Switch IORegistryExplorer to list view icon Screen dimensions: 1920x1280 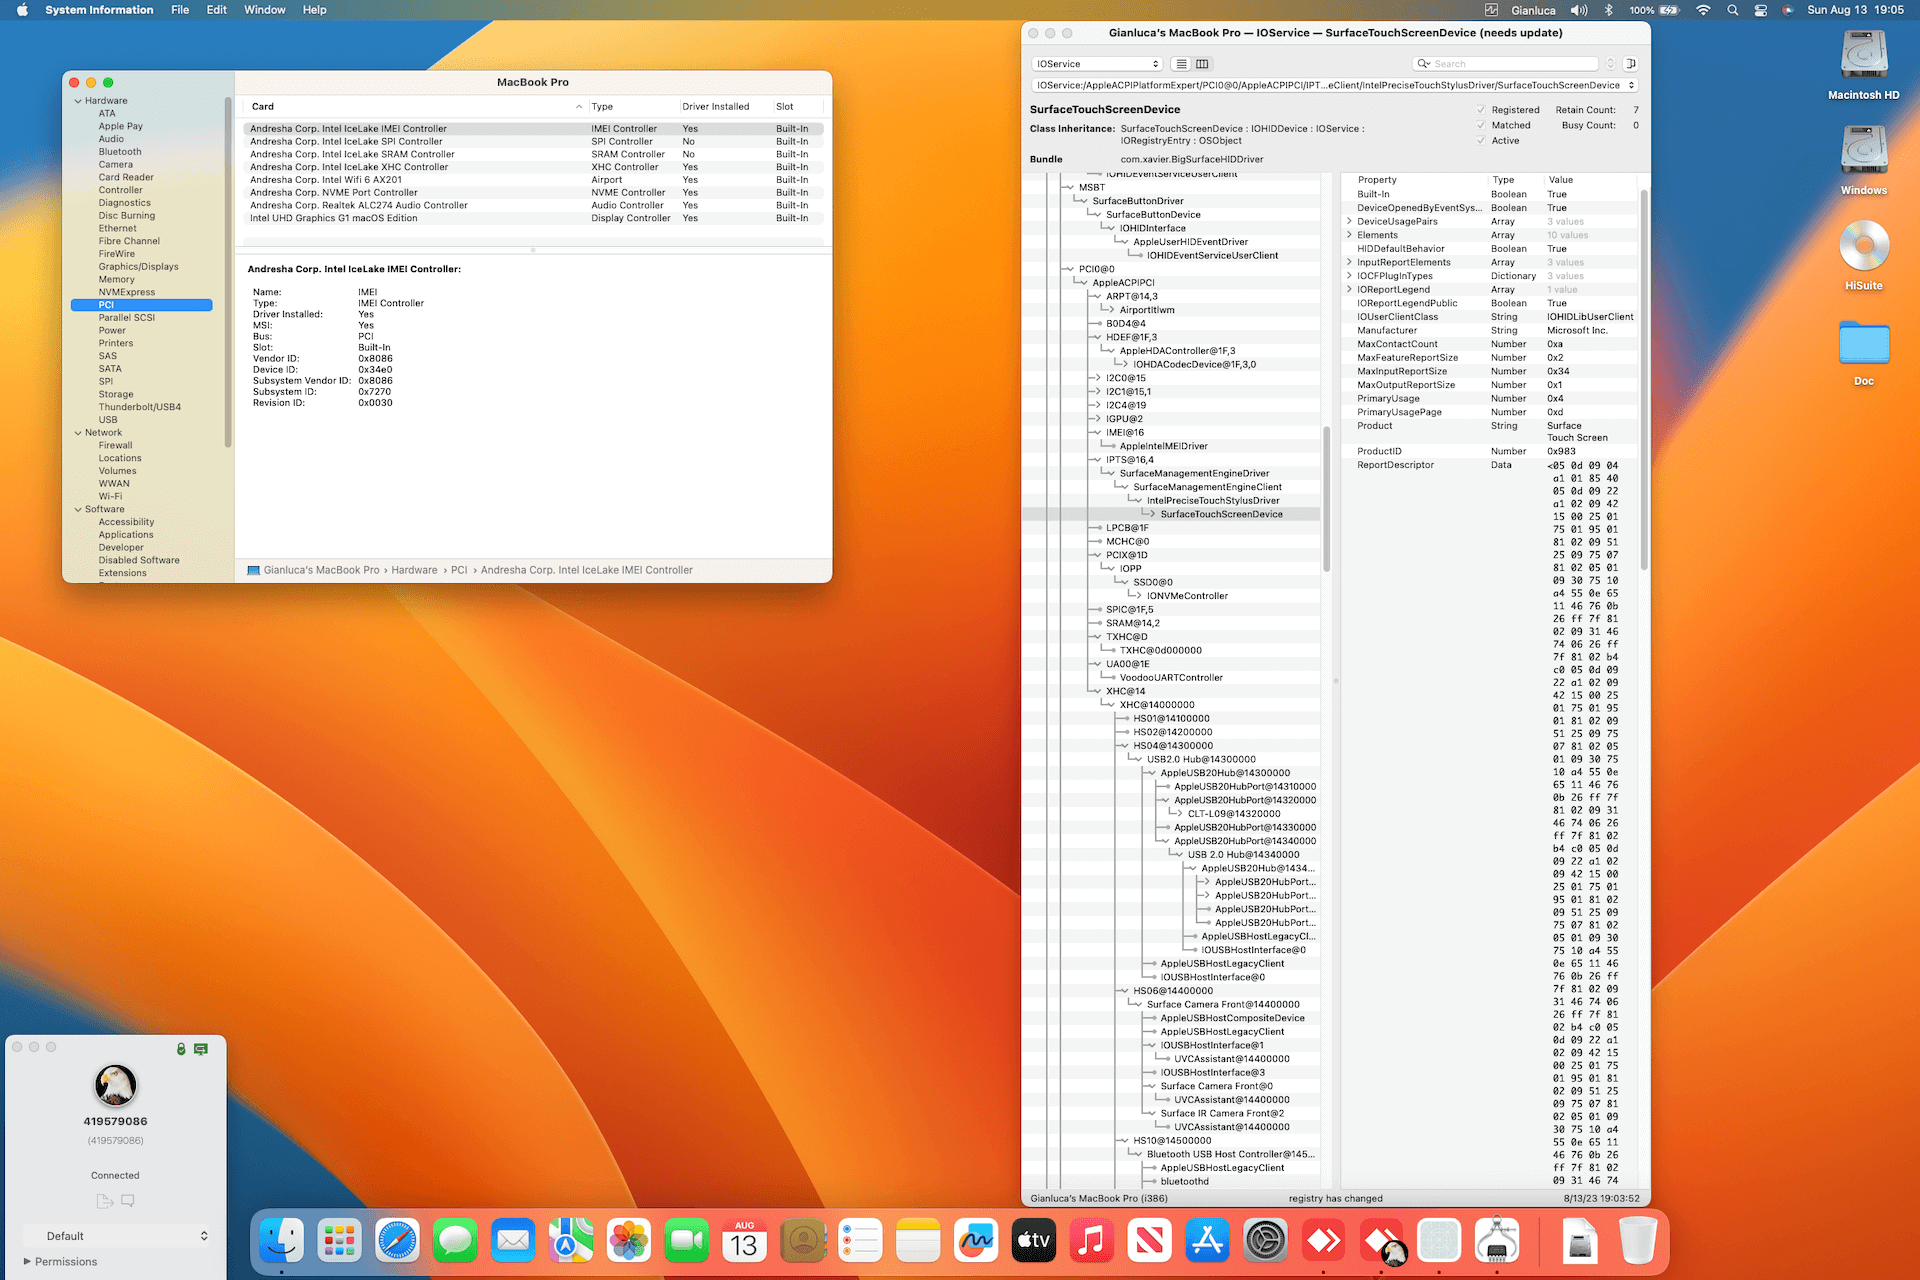click(x=1181, y=64)
